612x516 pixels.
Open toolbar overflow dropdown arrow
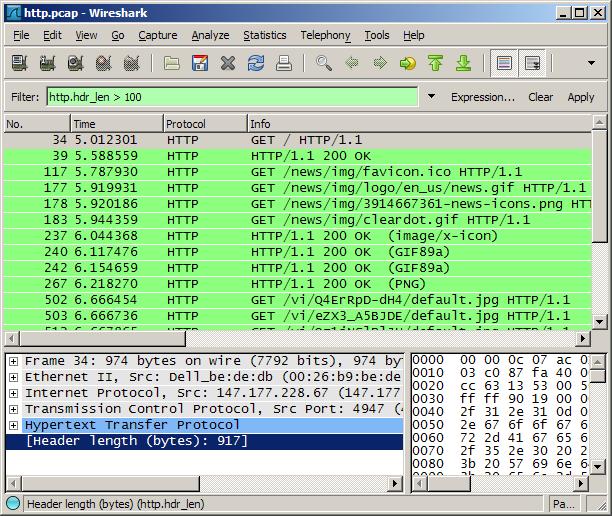click(591, 63)
